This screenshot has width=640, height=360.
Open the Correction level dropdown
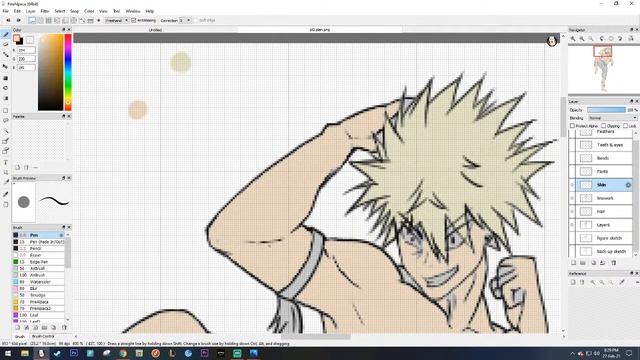point(185,20)
